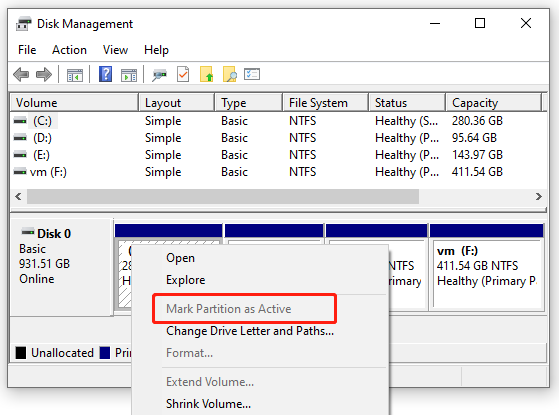Select the Disk 0 label panel
This screenshot has height=415, width=559.
62,267
